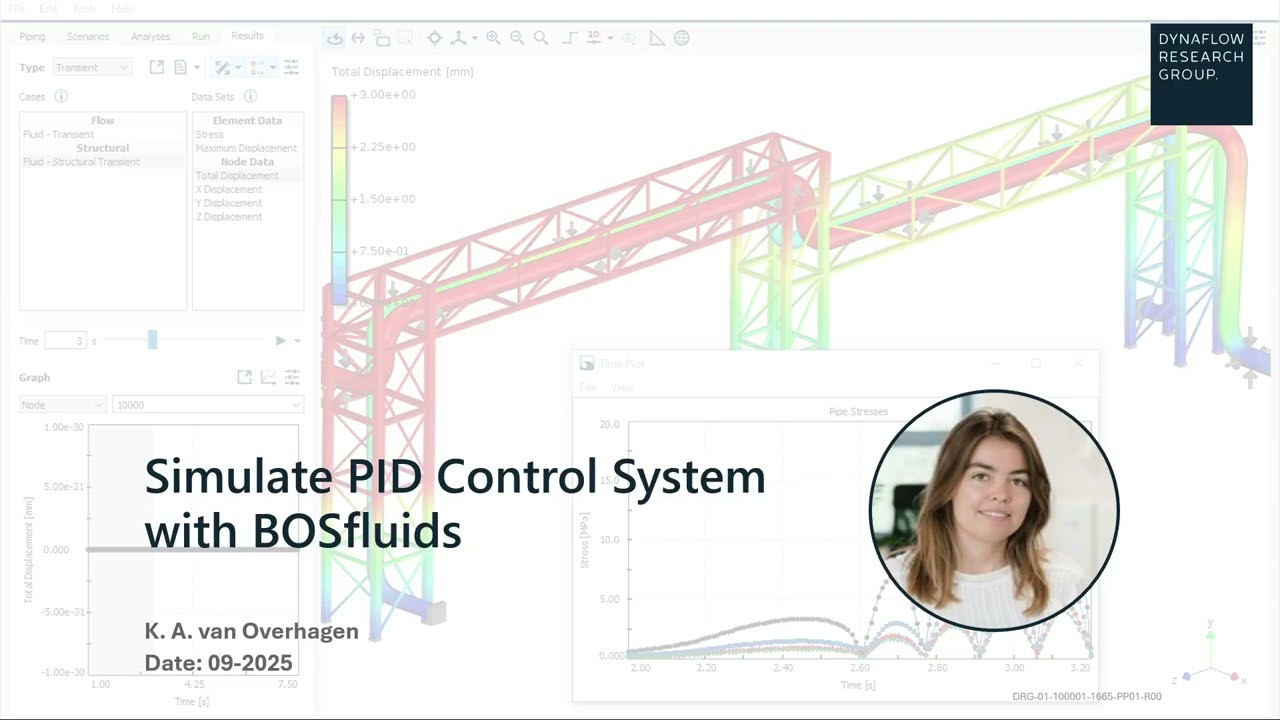The image size is (1280, 720).
Task: Open the Tools menu
Action: point(84,9)
